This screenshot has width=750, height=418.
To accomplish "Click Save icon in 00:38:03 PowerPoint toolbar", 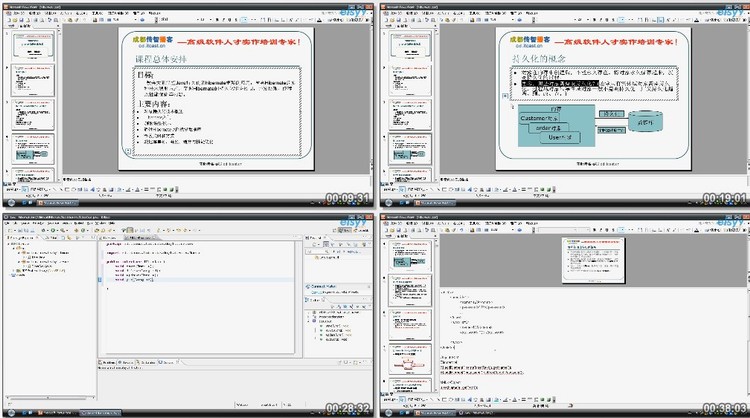I will click(x=398, y=230).
